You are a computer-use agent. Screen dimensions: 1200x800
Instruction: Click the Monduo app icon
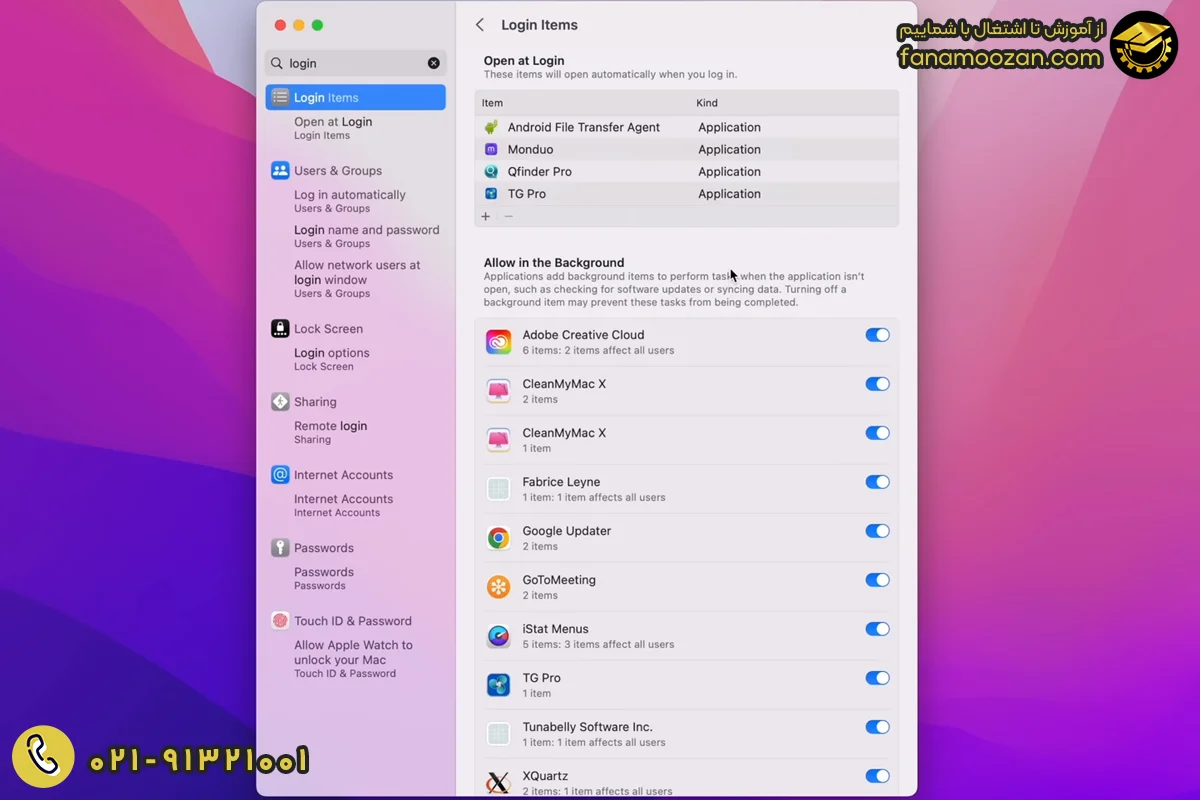coord(491,149)
